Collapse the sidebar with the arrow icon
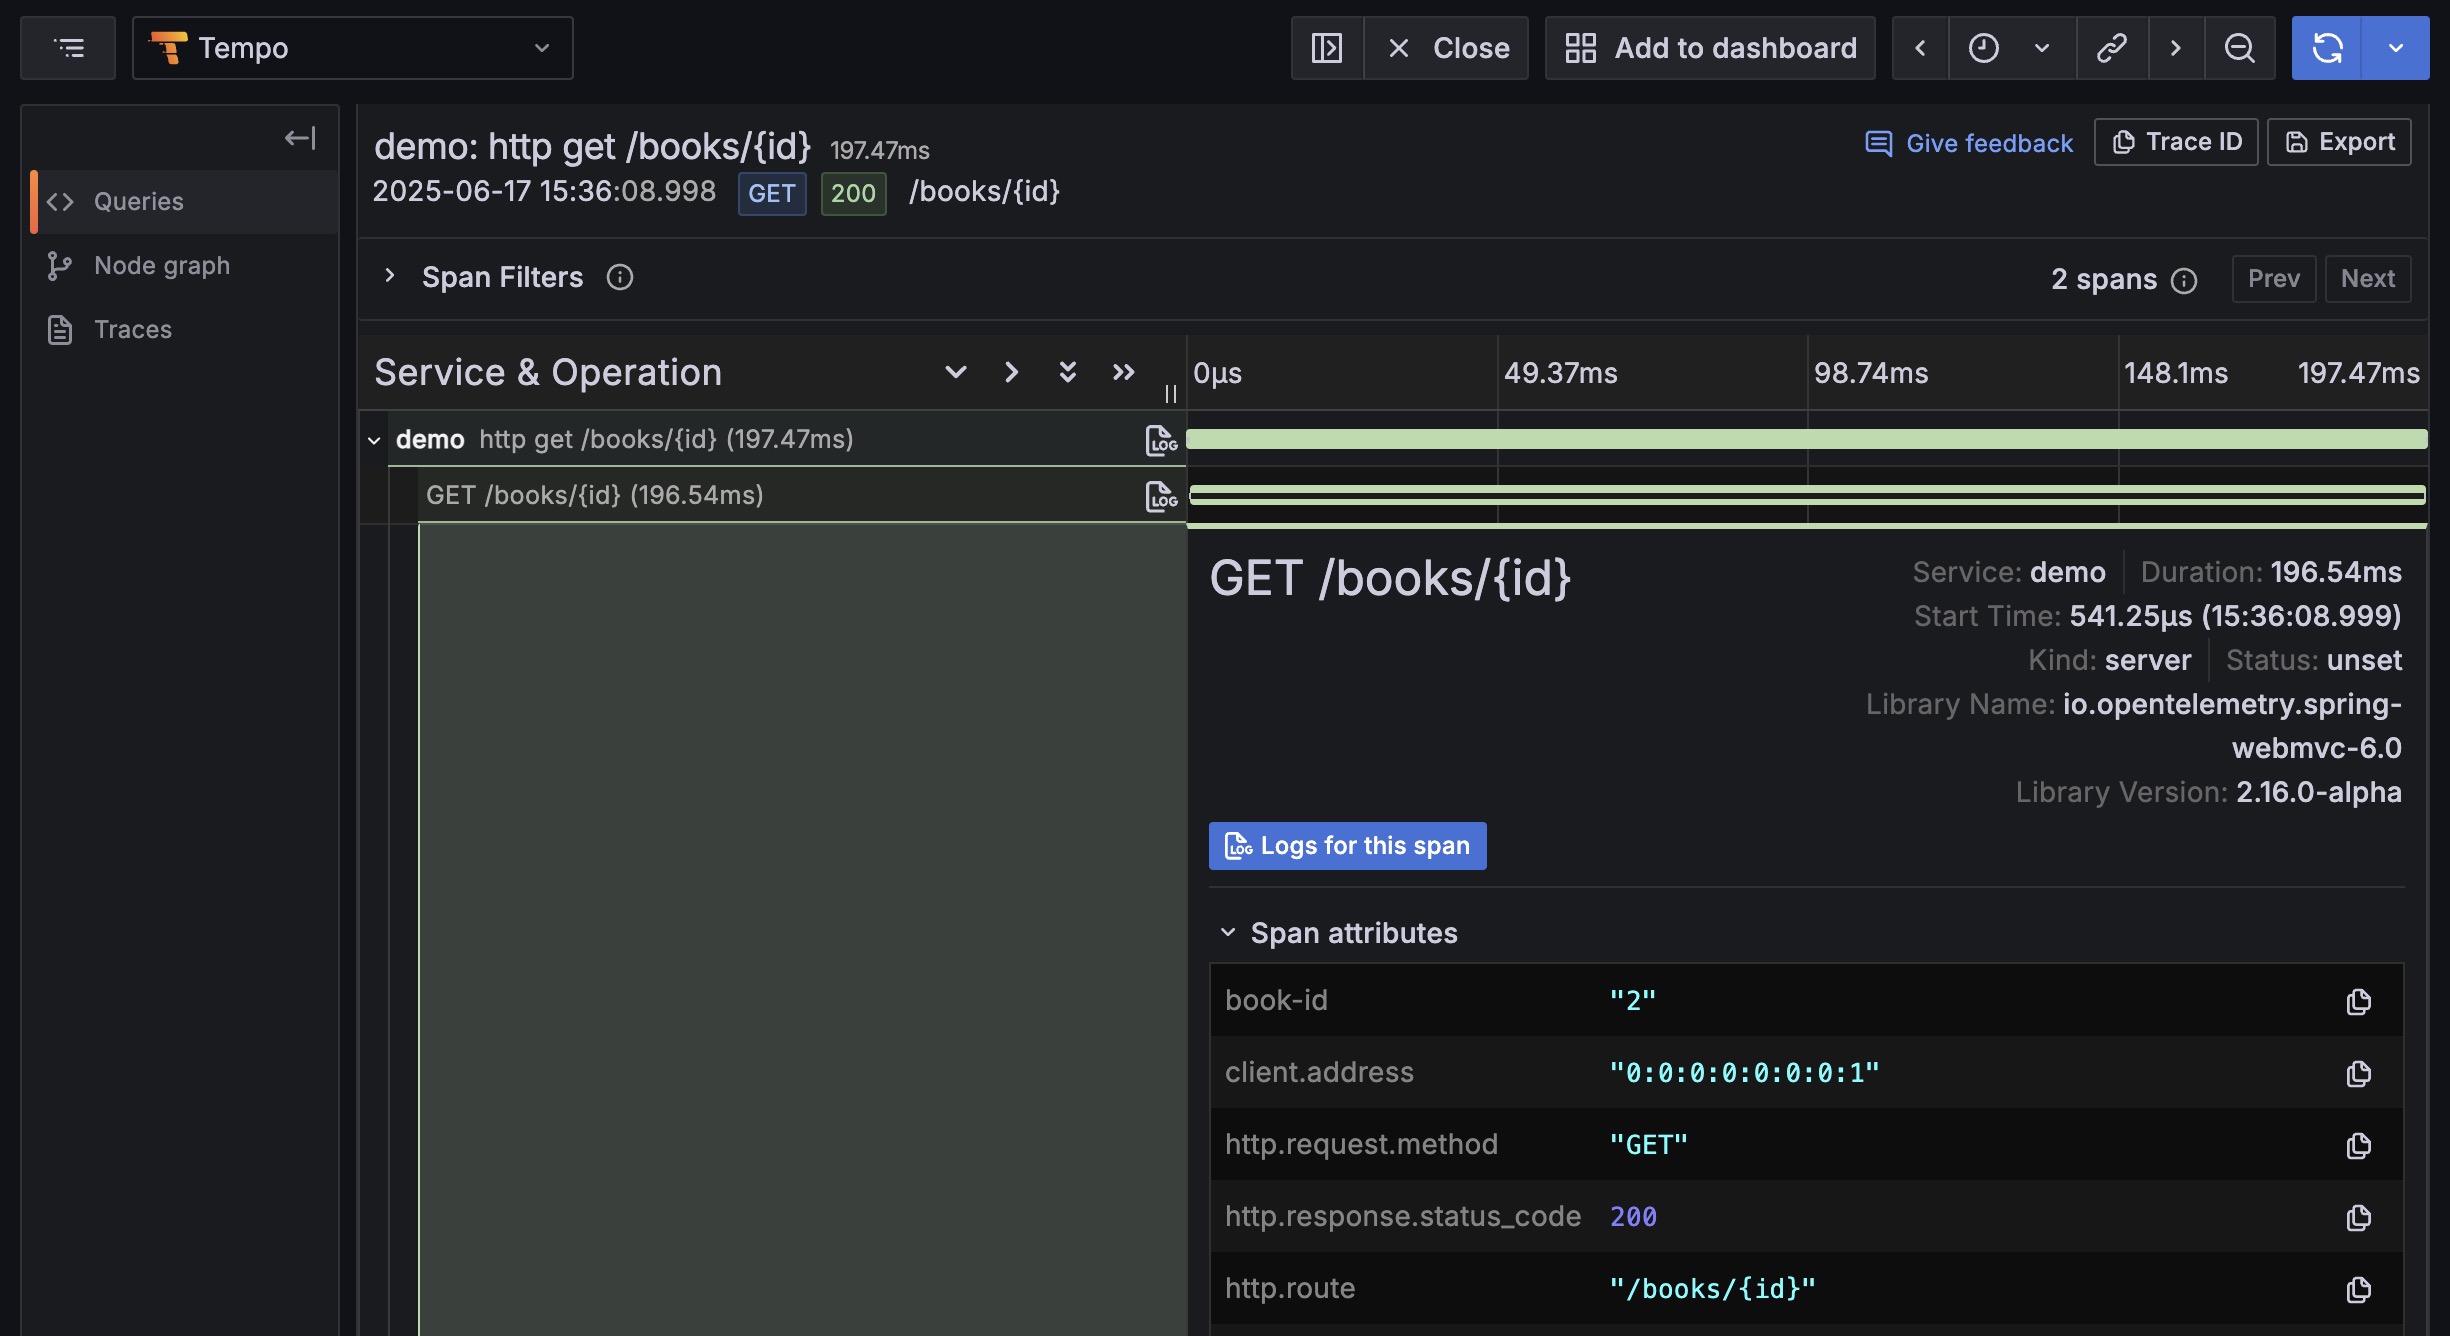2450x1336 pixels. 299,138
